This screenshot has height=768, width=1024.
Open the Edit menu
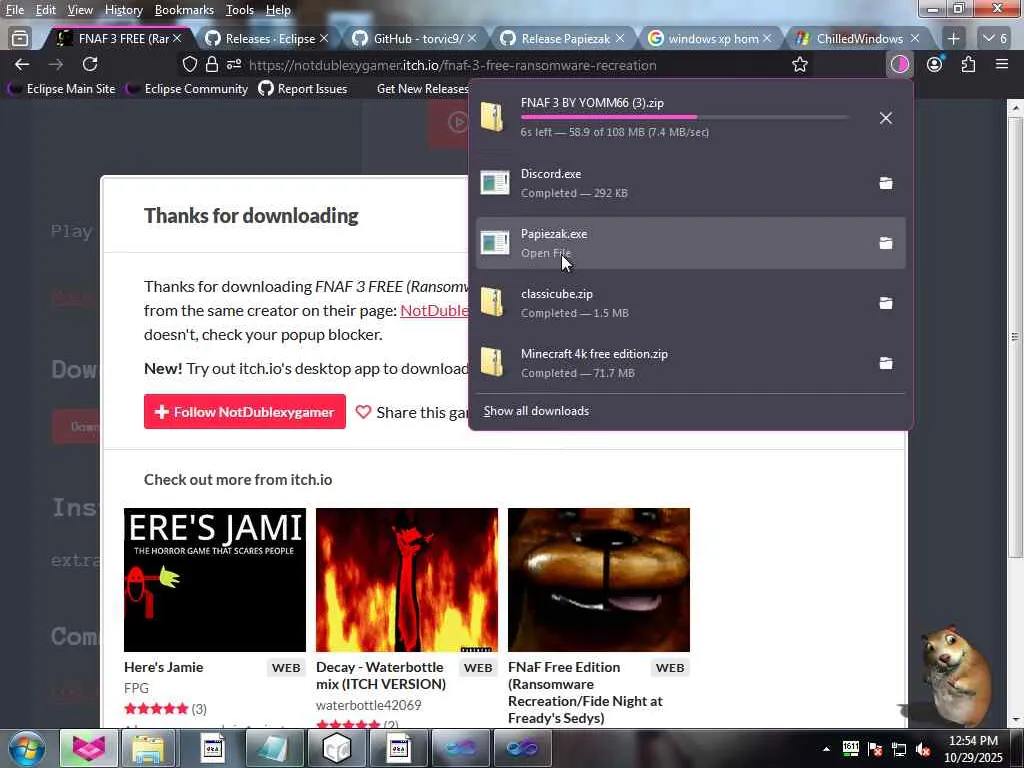point(46,10)
